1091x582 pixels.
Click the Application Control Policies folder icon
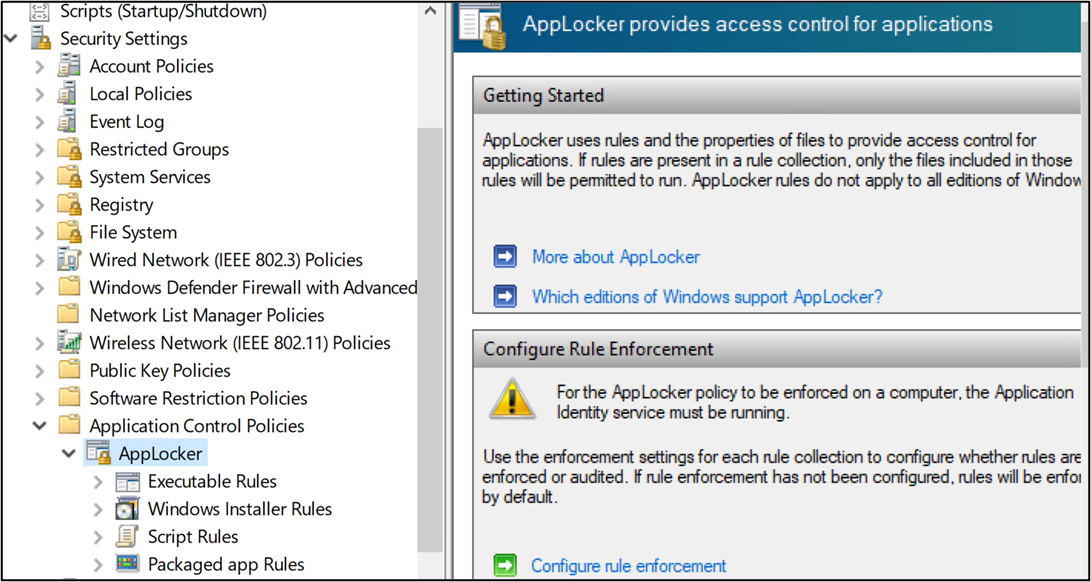click(70, 425)
